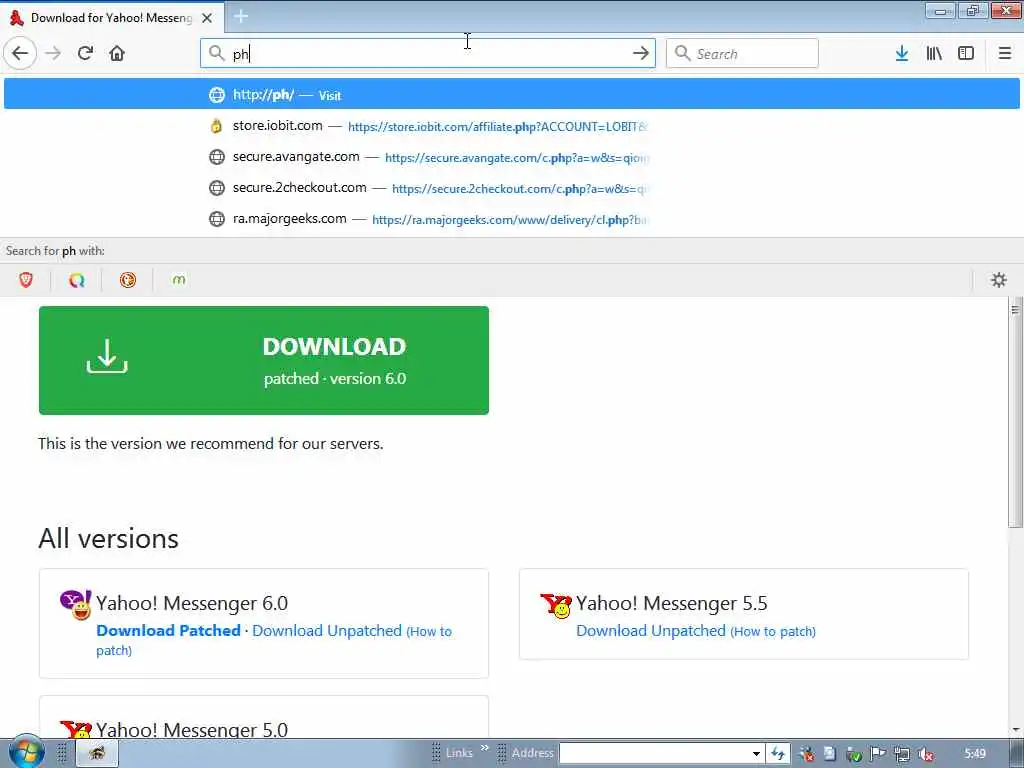Focus the Search box next to the URL bar
Screen dimensions: 1024x768
[x=742, y=53]
